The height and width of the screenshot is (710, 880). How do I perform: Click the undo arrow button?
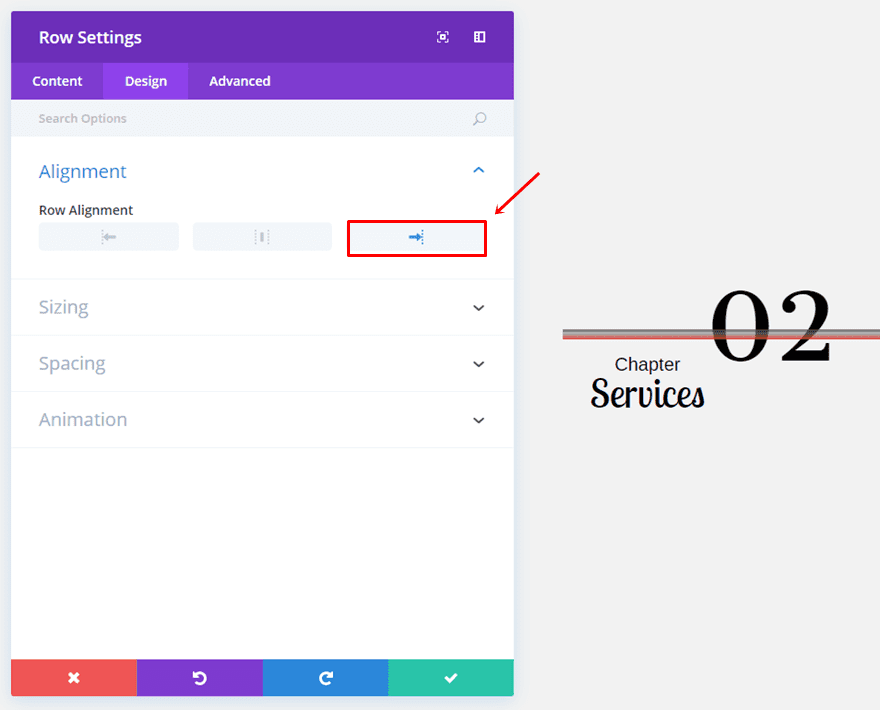[x=199, y=678]
